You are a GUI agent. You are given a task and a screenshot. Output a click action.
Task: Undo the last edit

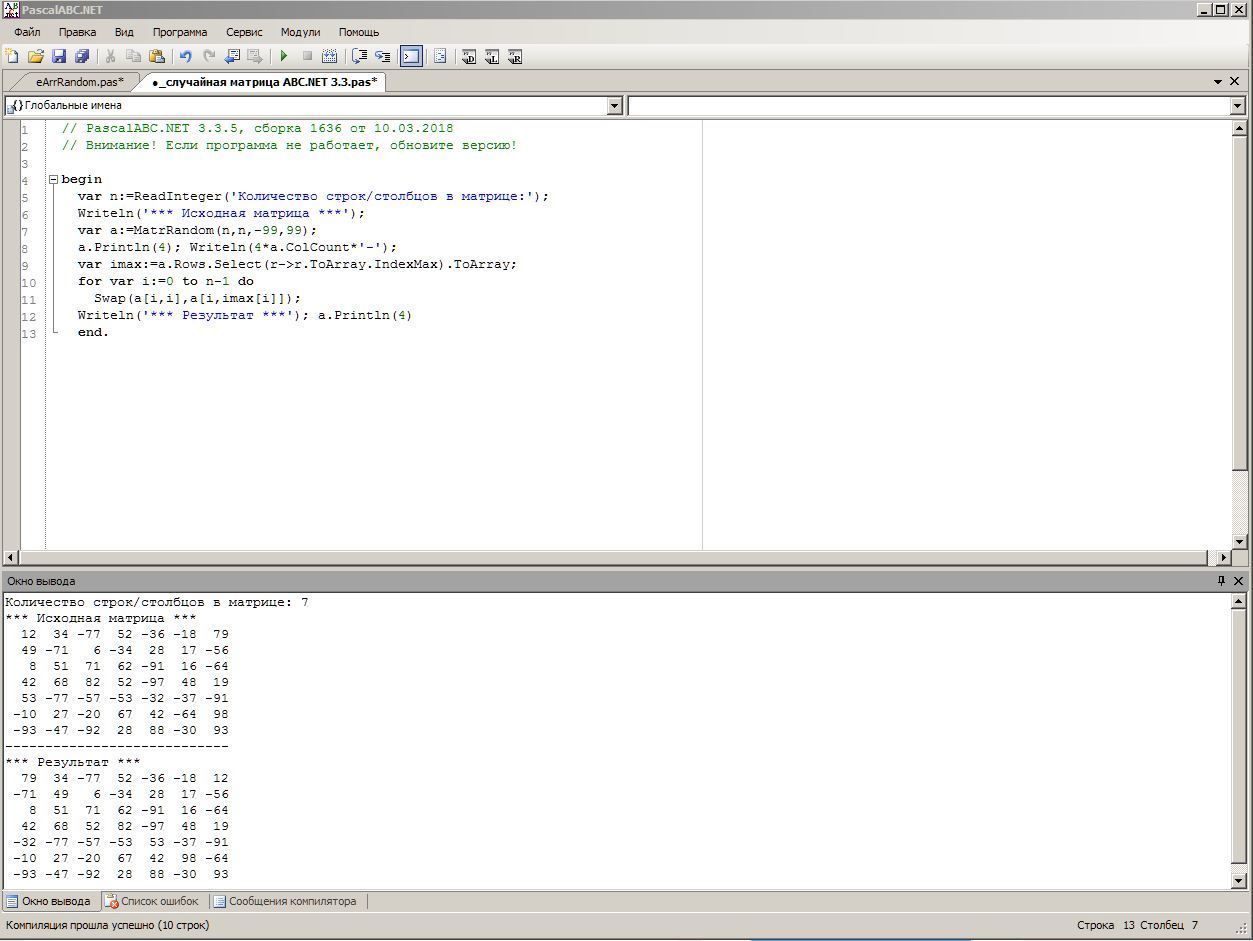pos(185,57)
